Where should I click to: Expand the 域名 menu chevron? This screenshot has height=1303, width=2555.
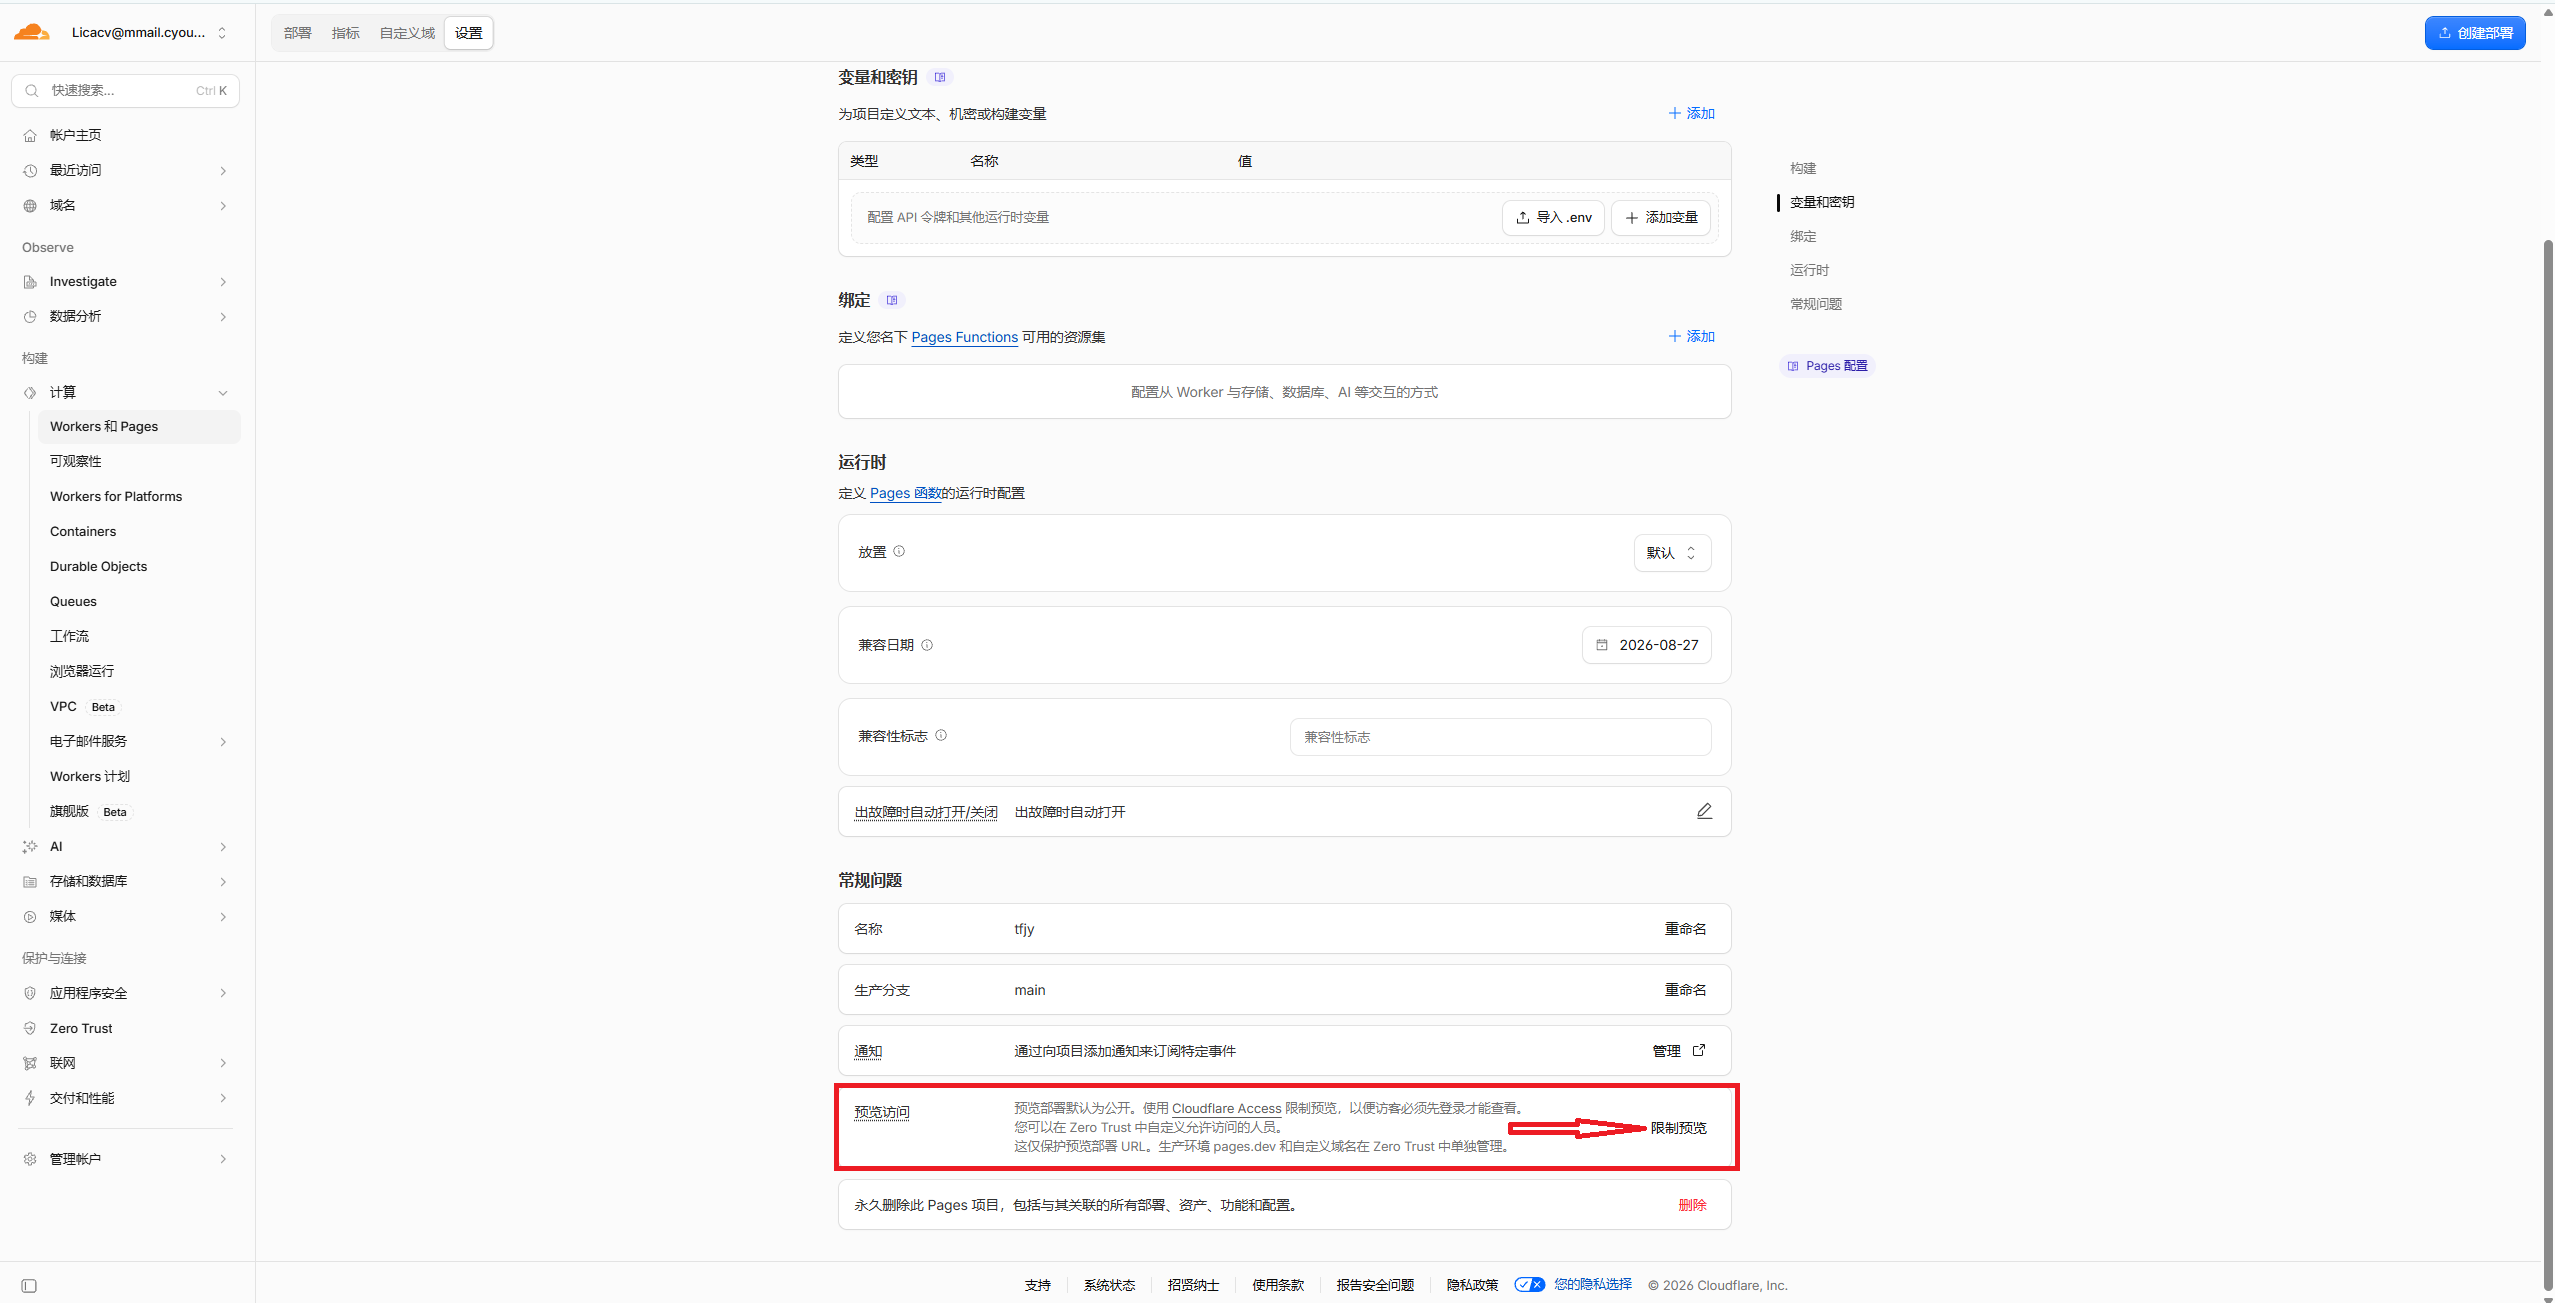pos(223,206)
